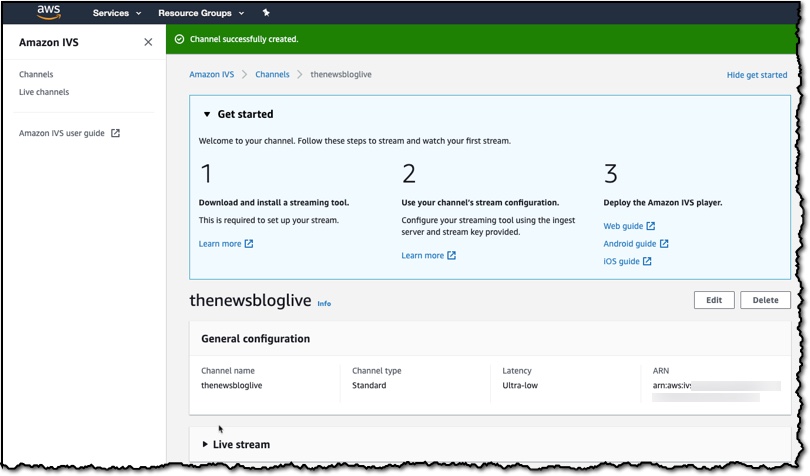Click external link icon beside IVS user guide
Screen dimensions: 810x476
pyautogui.click(x=115, y=133)
